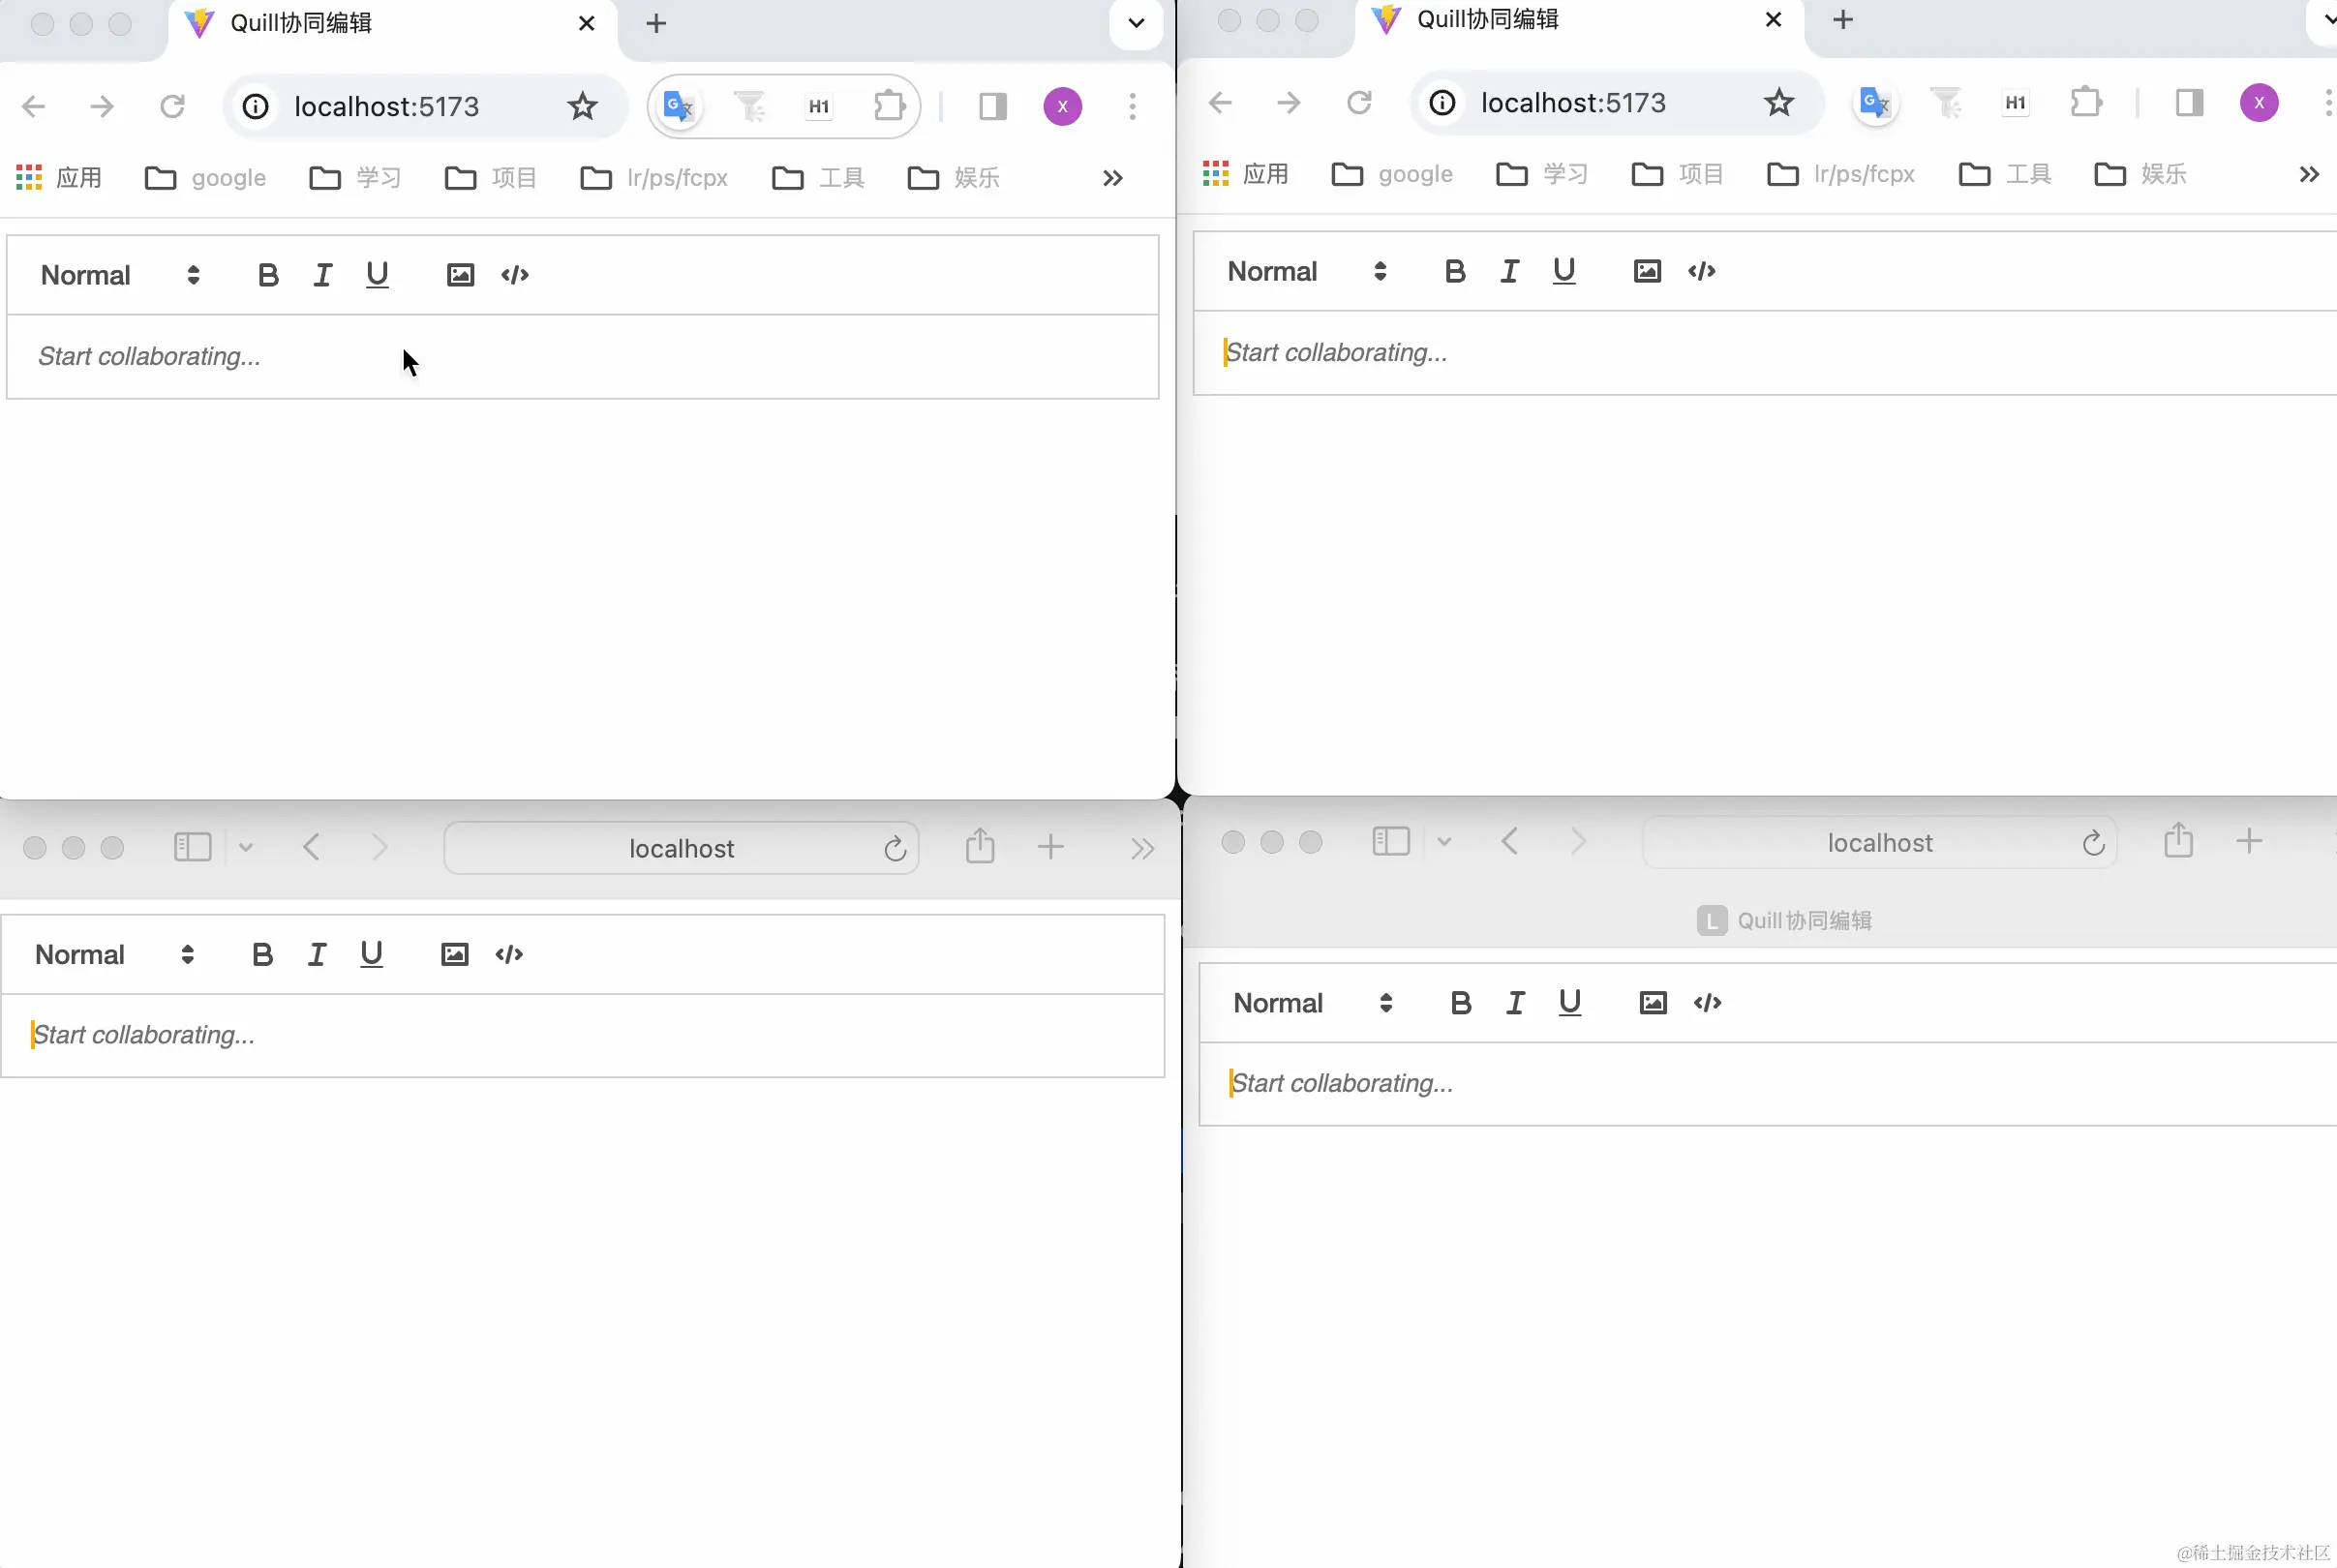Apply italic formatting in the top-right editor

1509,270
